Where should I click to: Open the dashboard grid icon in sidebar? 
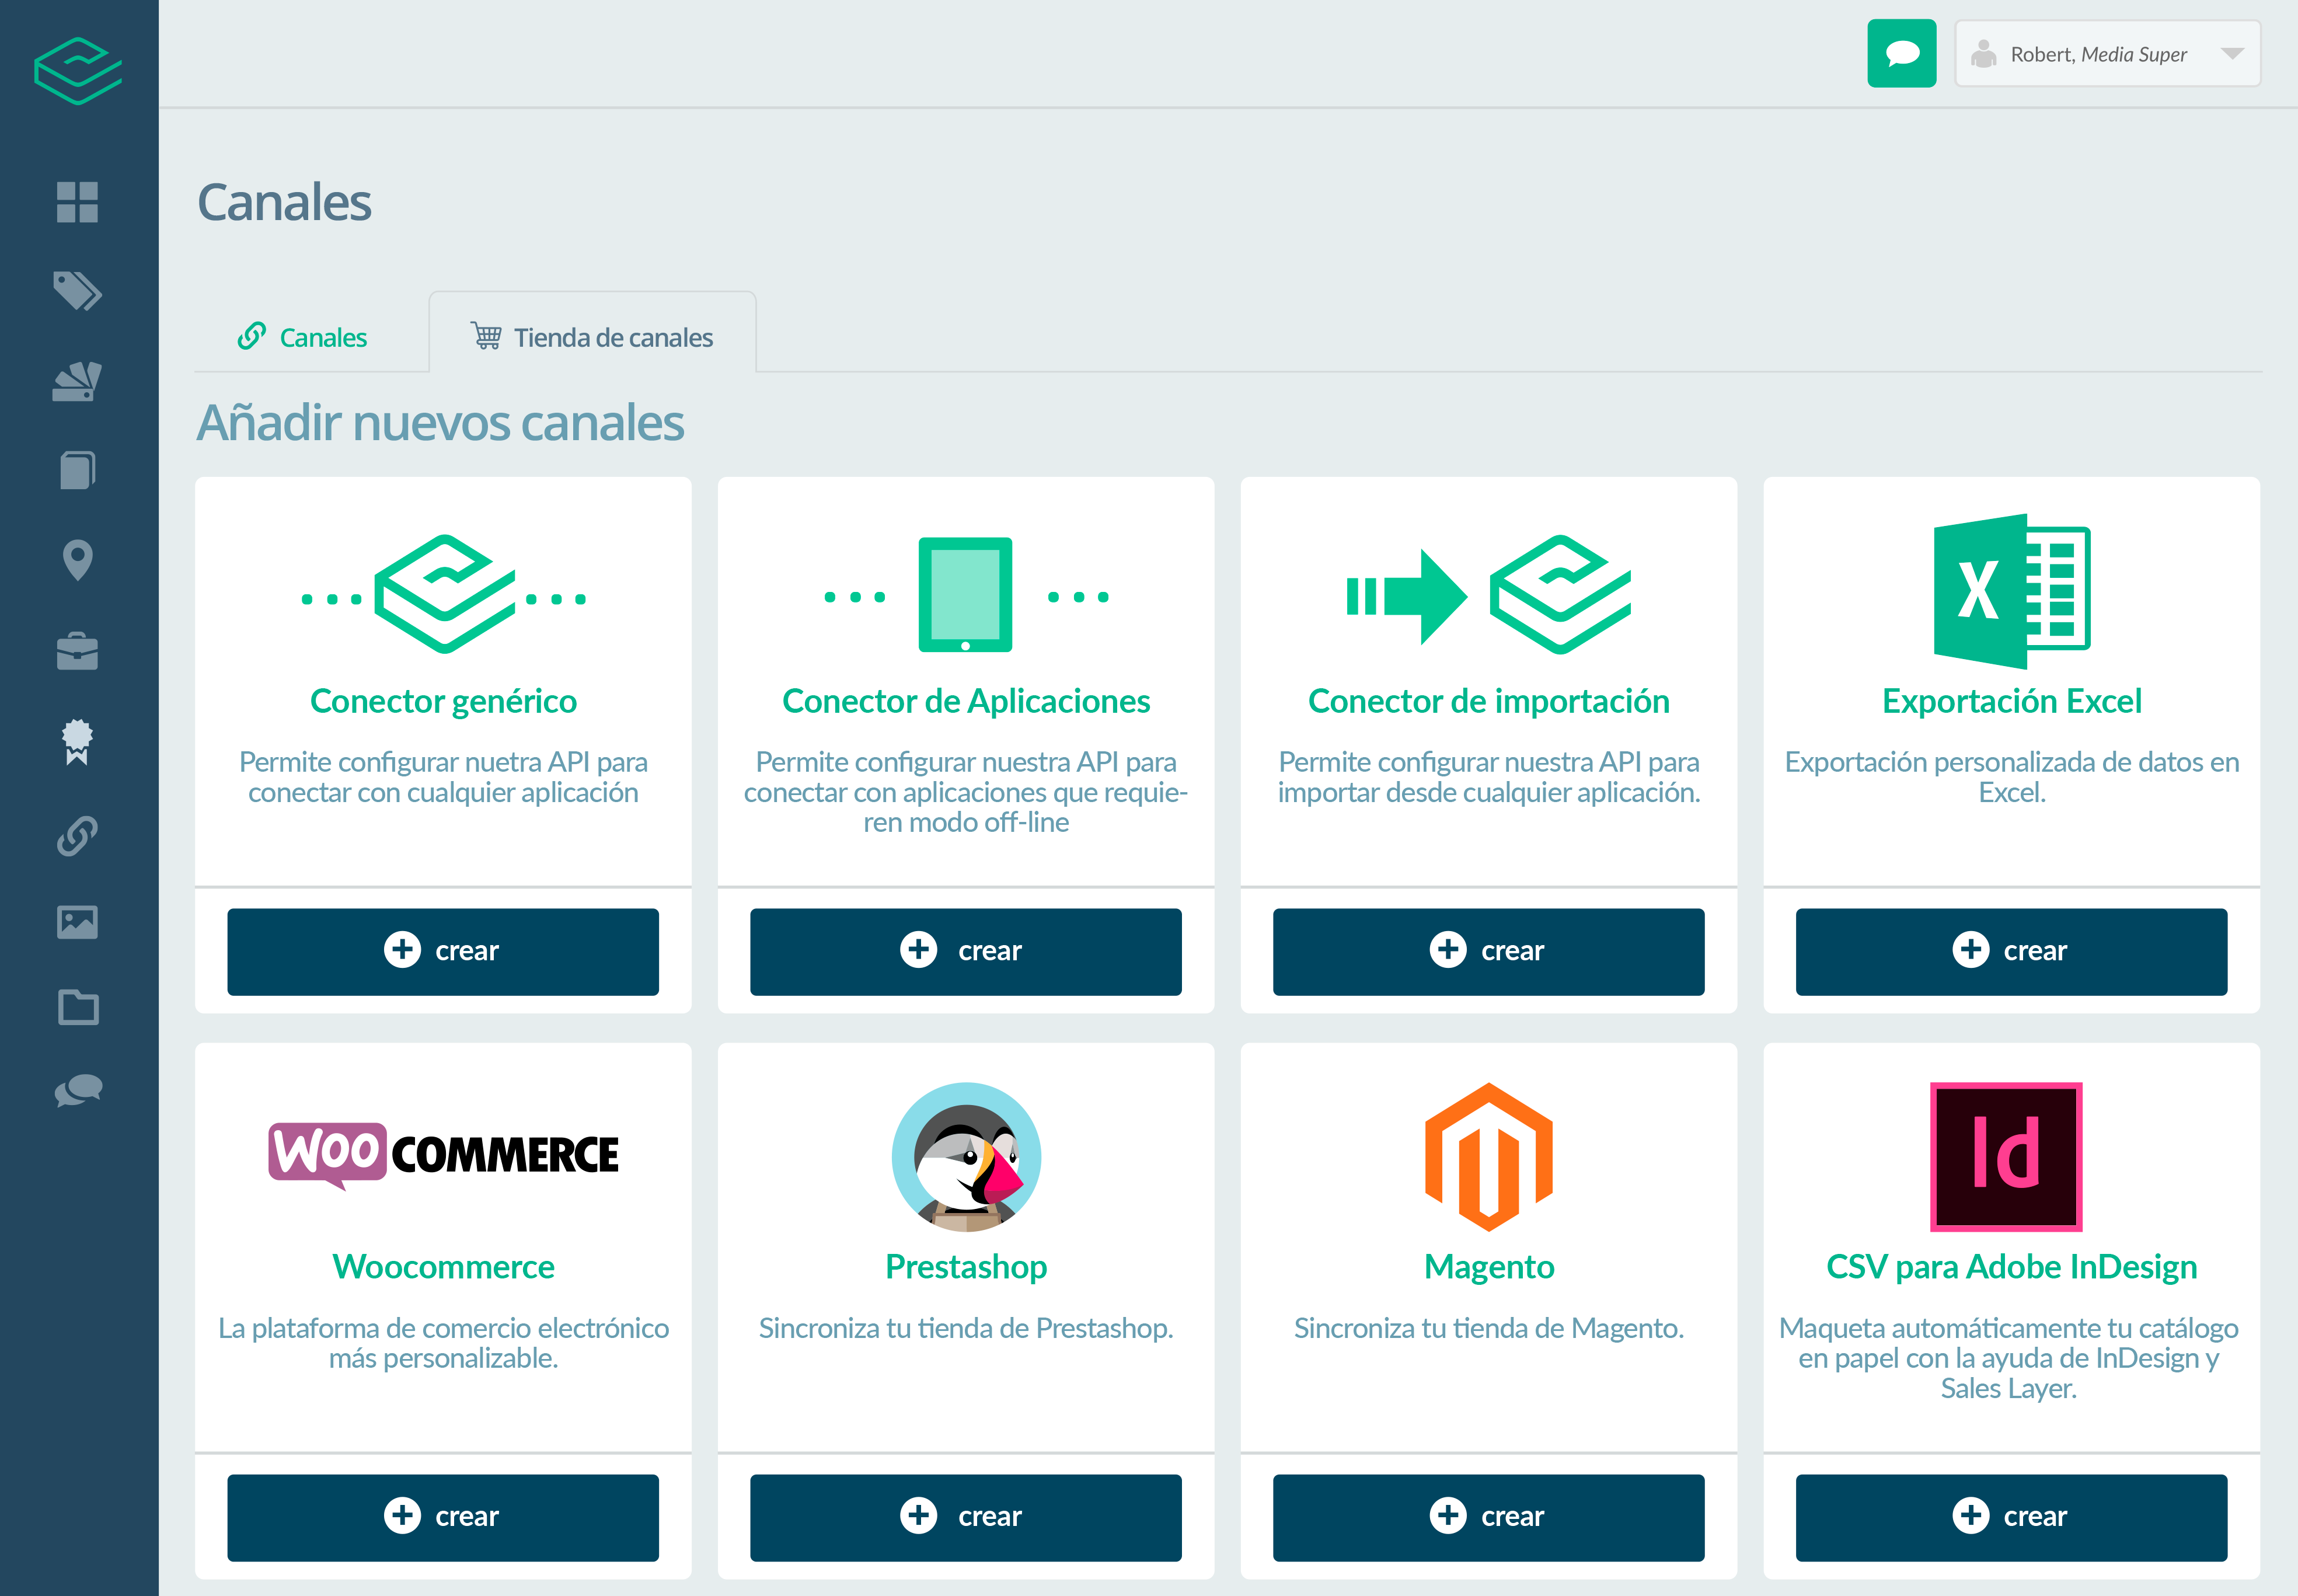tap(77, 202)
